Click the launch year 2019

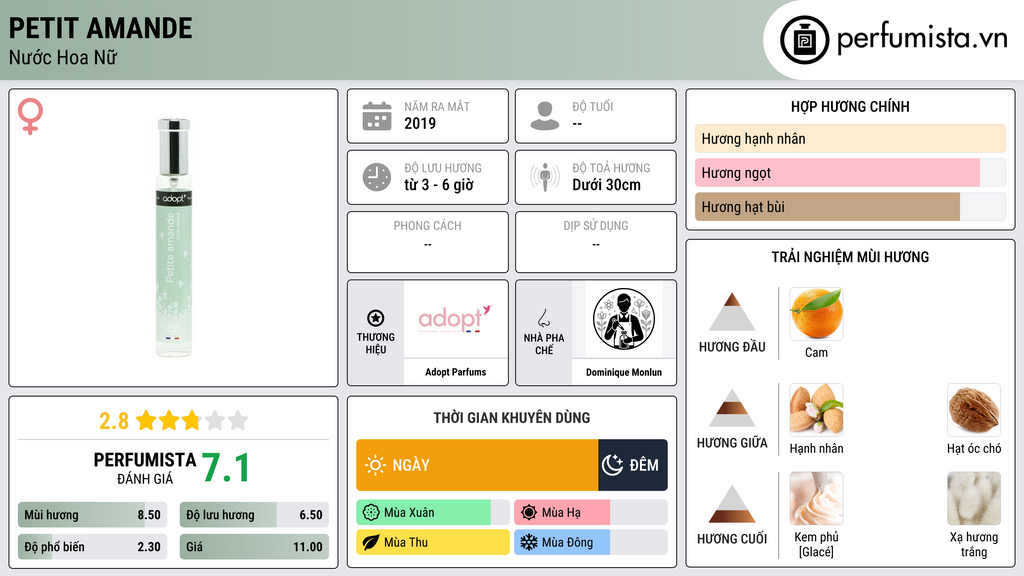tap(420, 123)
